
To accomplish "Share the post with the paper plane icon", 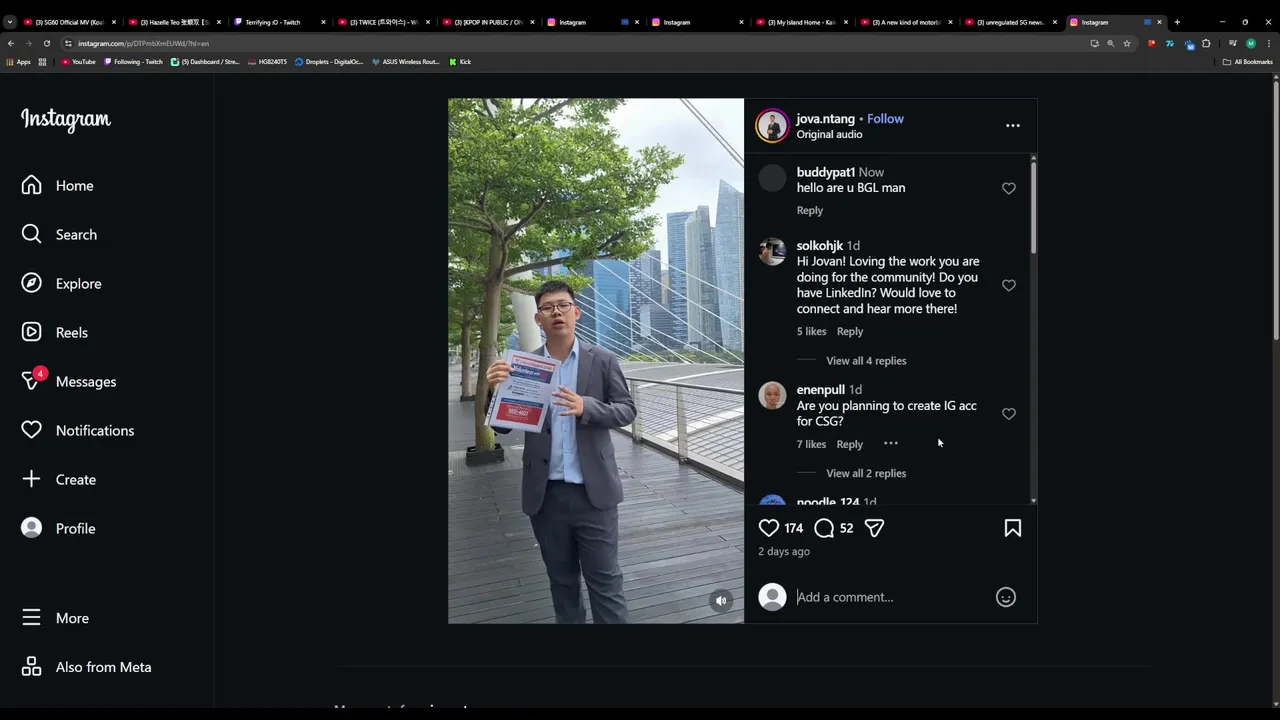I will click(x=874, y=528).
